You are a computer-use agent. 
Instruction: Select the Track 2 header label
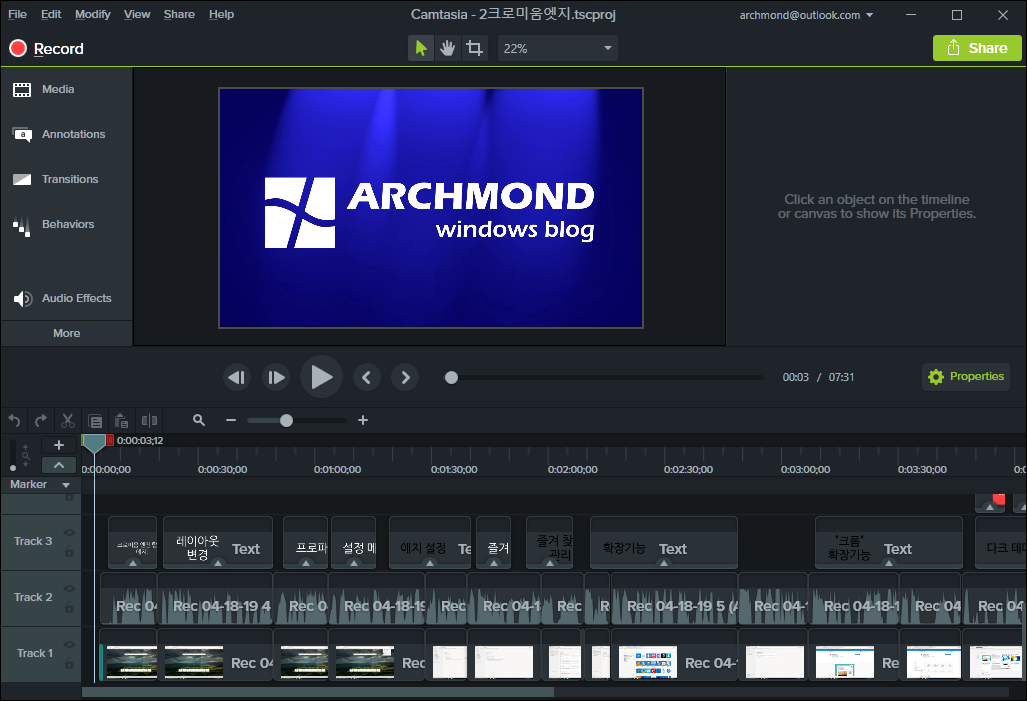pyautogui.click(x=33, y=597)
